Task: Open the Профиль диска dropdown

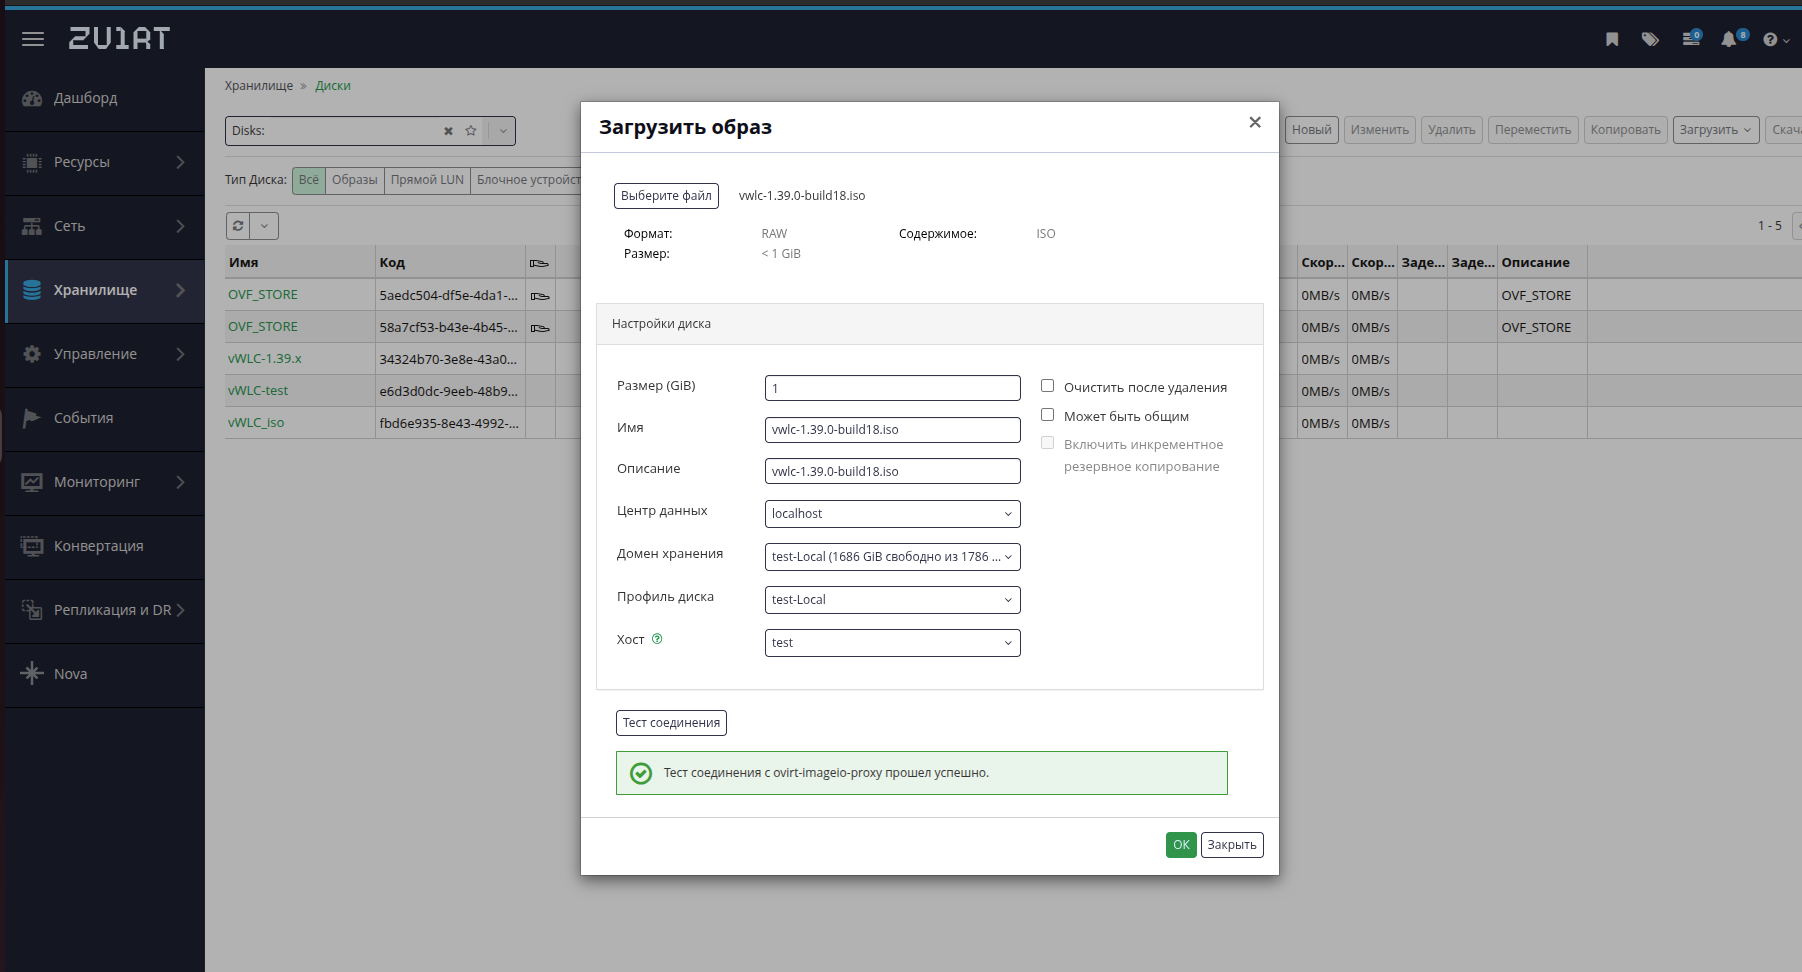Action: [892, 600]
